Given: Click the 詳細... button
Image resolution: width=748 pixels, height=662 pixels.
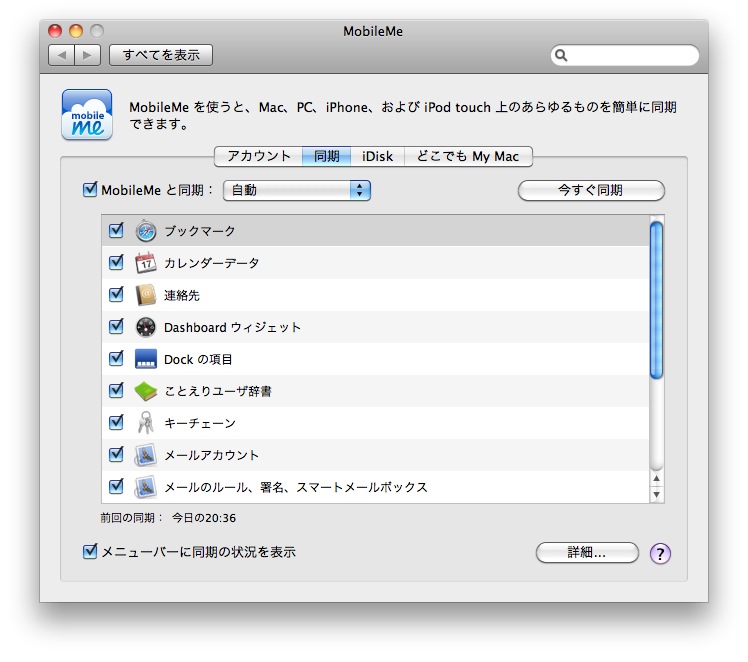Looking at the screenshot, I should coord(587,552).
